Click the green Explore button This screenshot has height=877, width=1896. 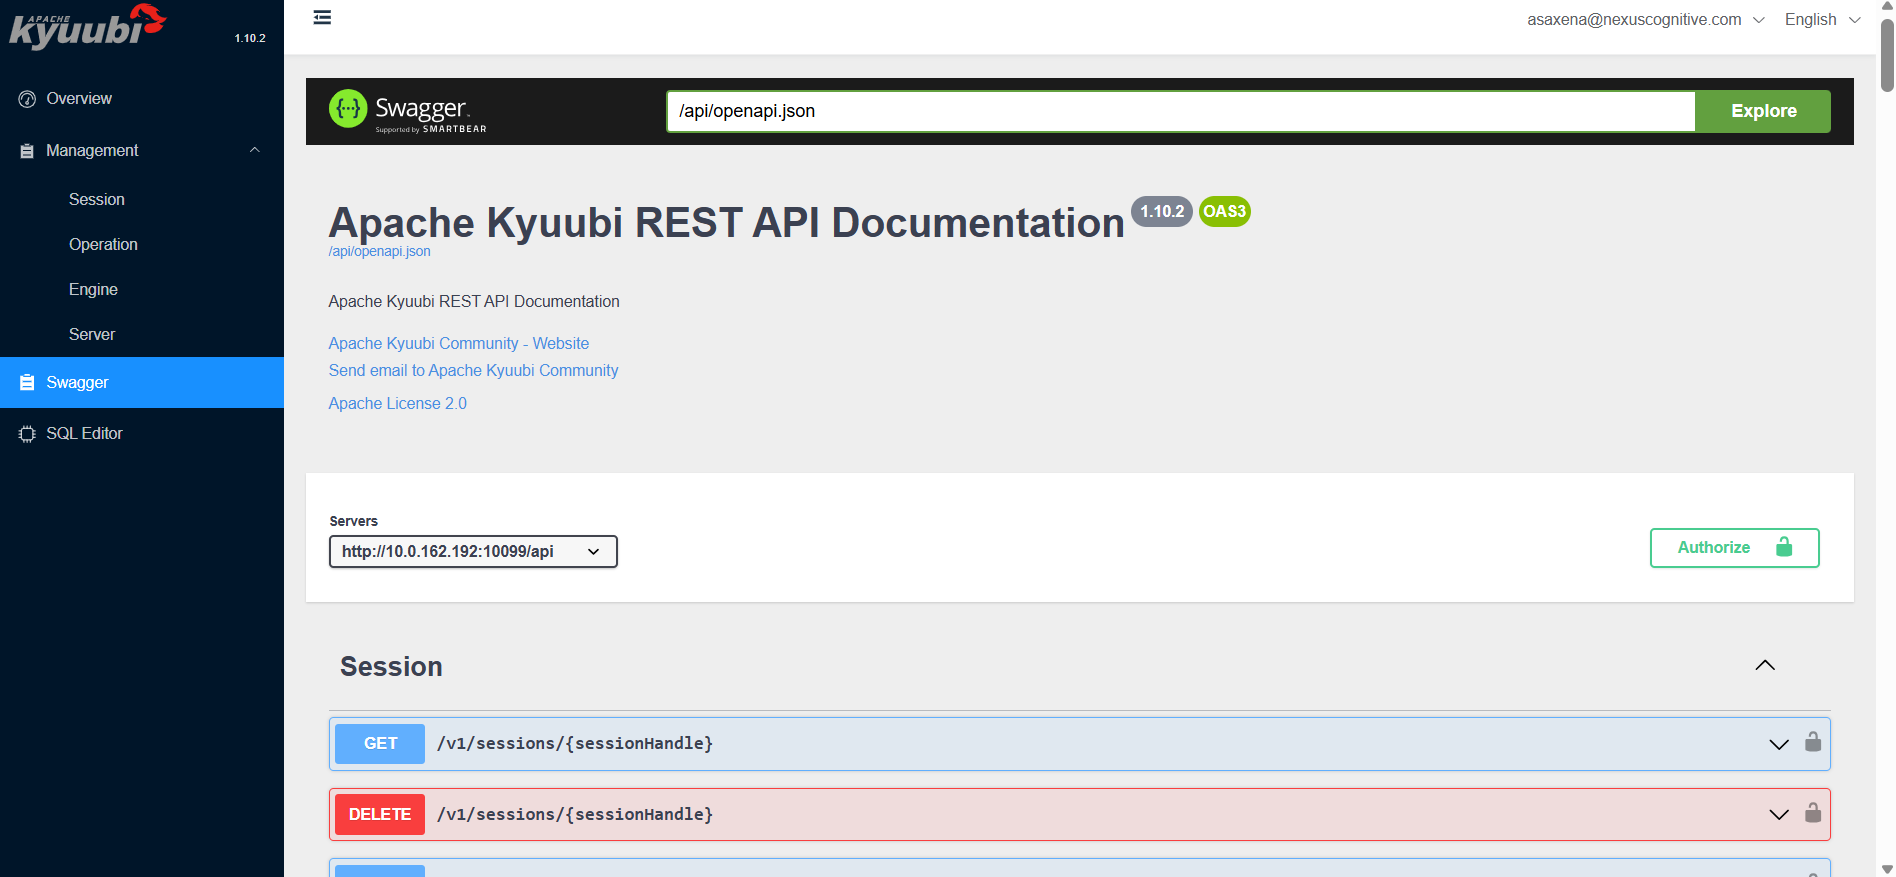click(1763, 111)
